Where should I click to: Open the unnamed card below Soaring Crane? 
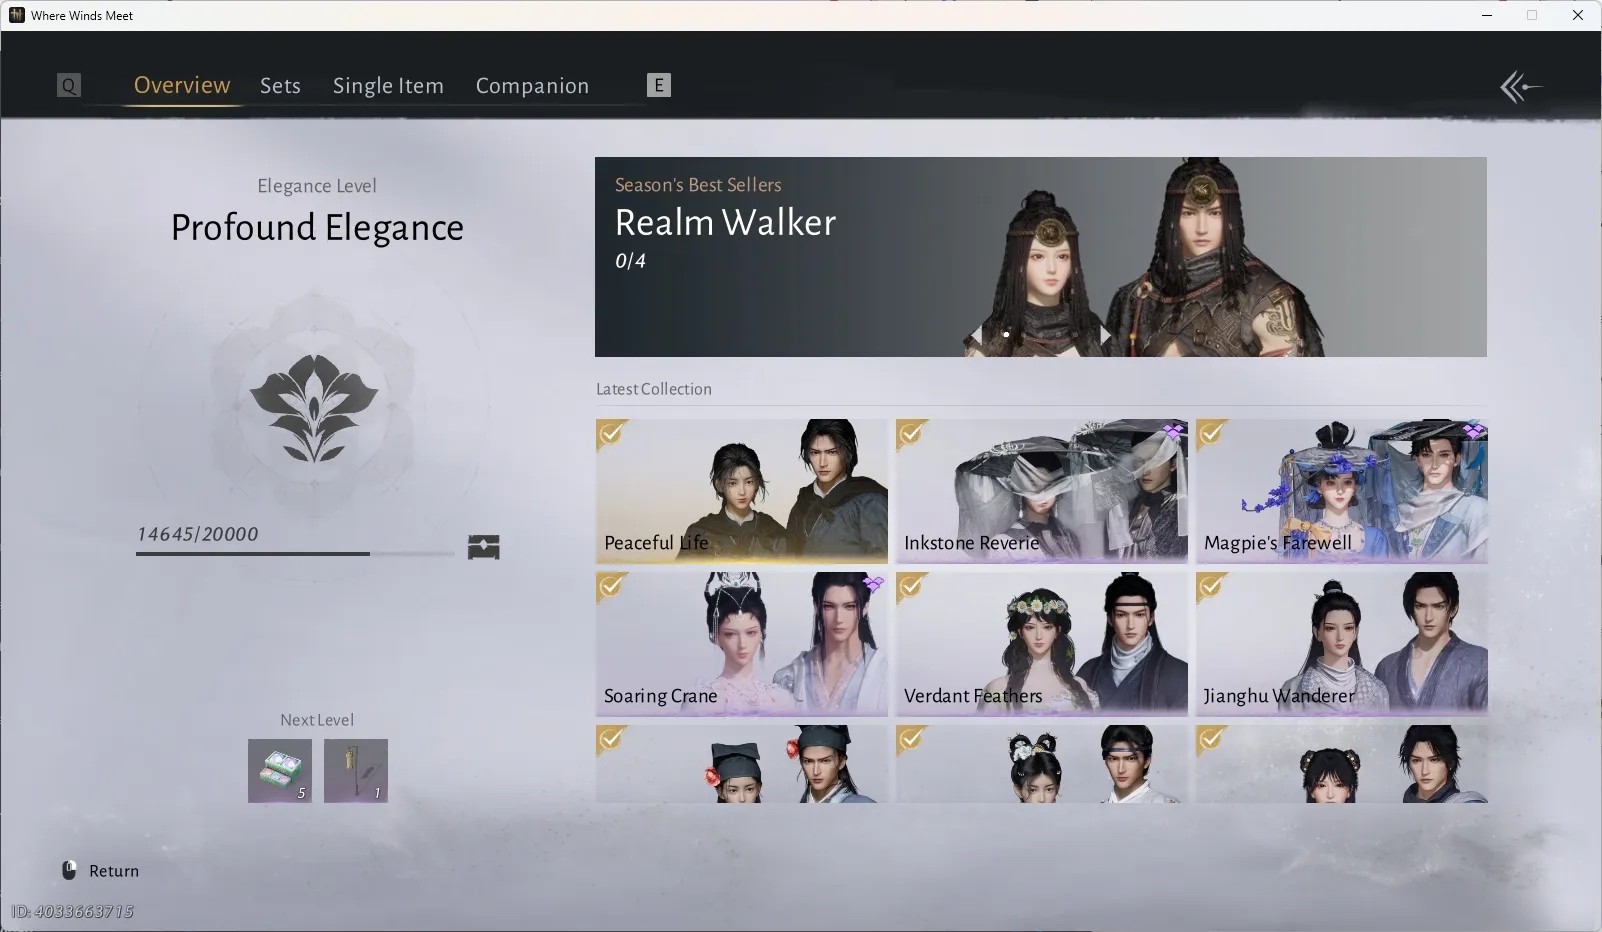pyautogui.click(x=742, y=764)
